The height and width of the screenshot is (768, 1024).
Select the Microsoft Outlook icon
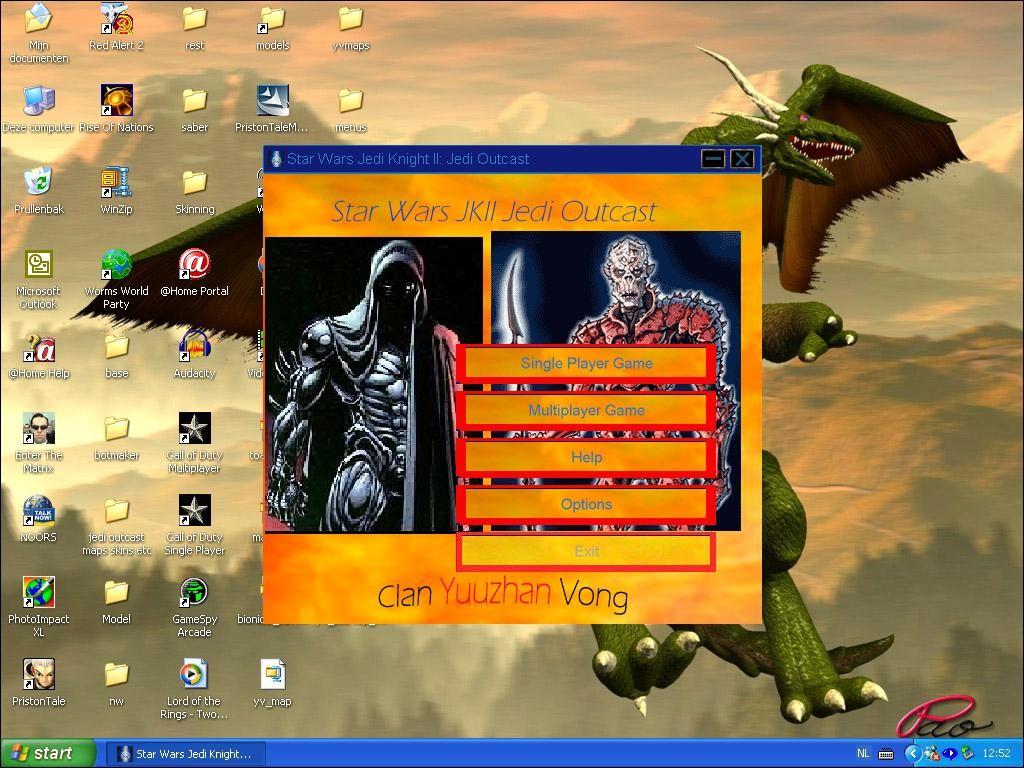click(x=38, y=265)
